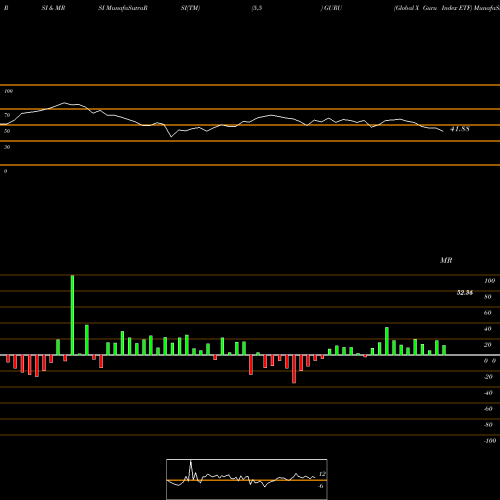The width and height of the screenshot is (500, 500).
Task: Click the longest red bar in the MR histogram
Action: click(x=294, y=369)
